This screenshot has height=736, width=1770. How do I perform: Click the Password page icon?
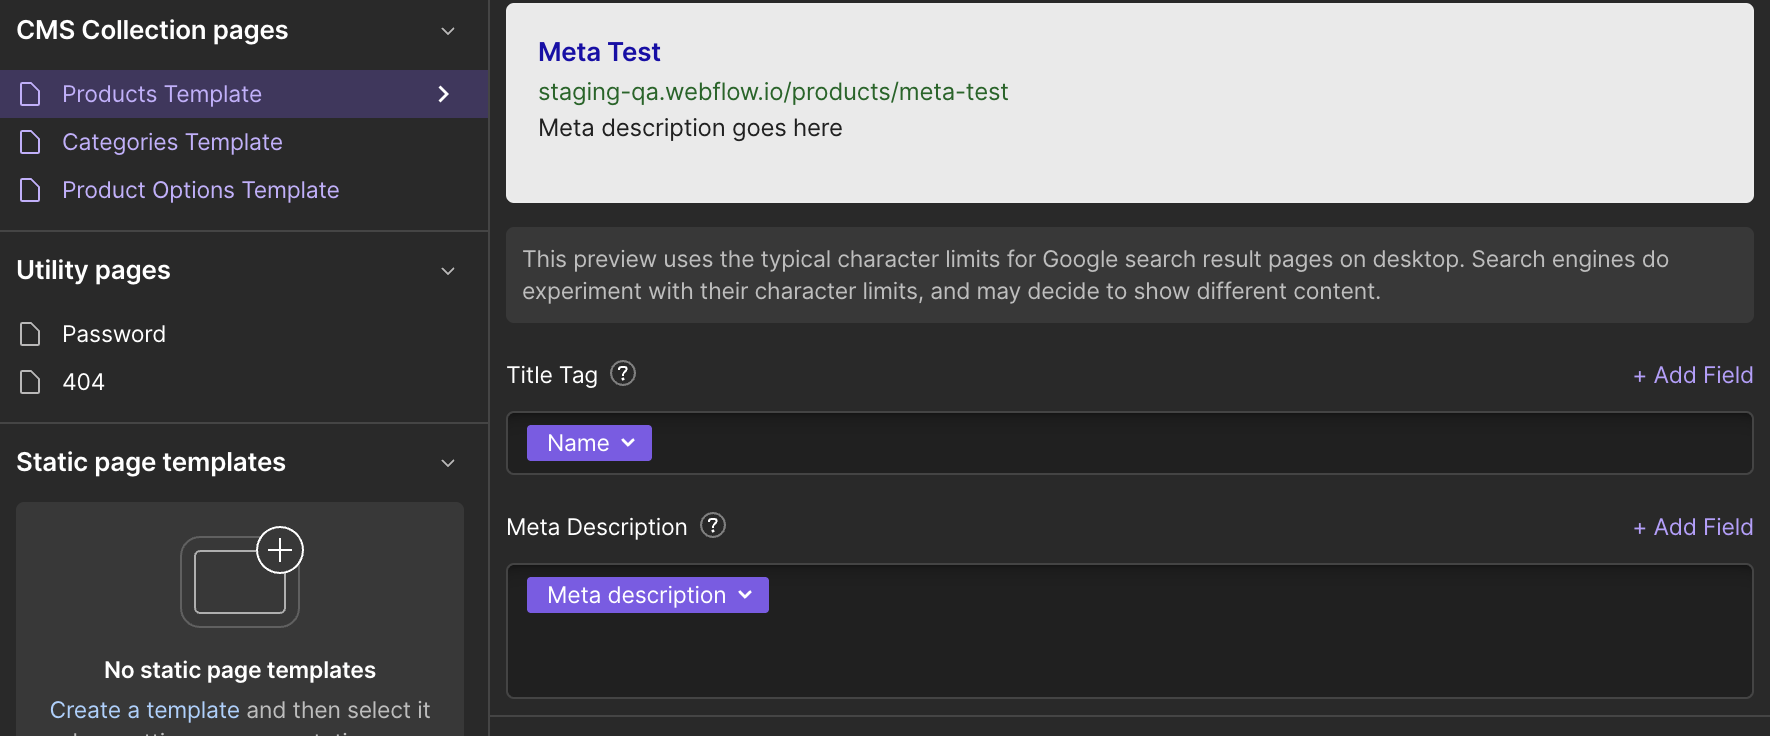point(31,334)
